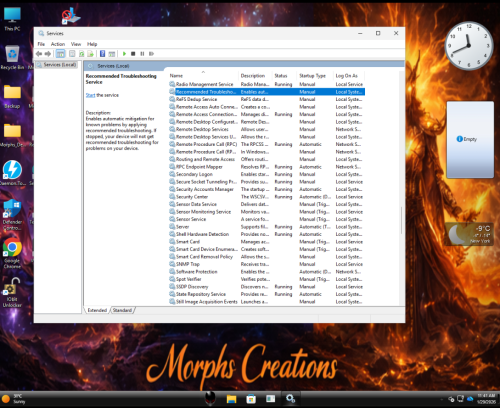Select the RPC Endpoint Mapper row
Viewport: 500px width, 408px height.
pos(267,167)
